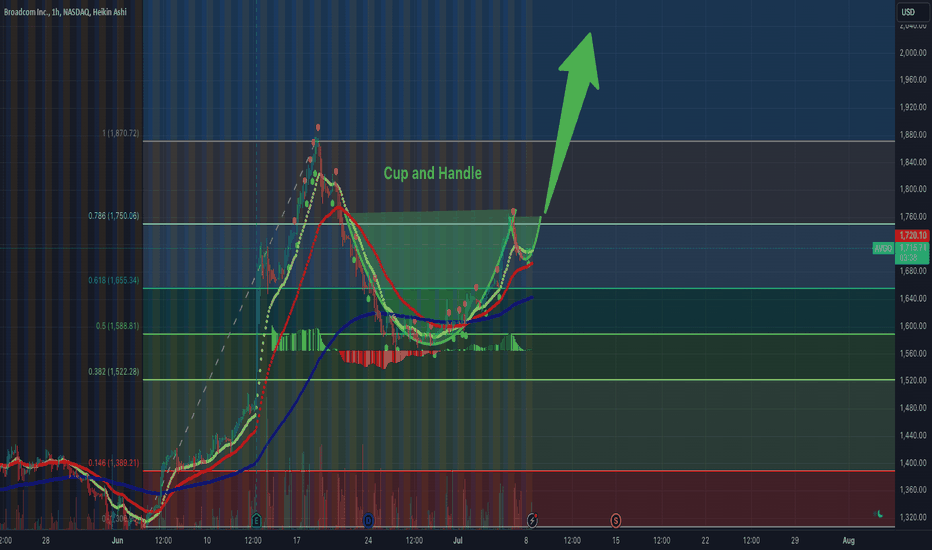Image resolution: width=932 pixels, height=550 pixels.
Task: Click the 1,800.00 price axis label
Action: click(913, 189)
